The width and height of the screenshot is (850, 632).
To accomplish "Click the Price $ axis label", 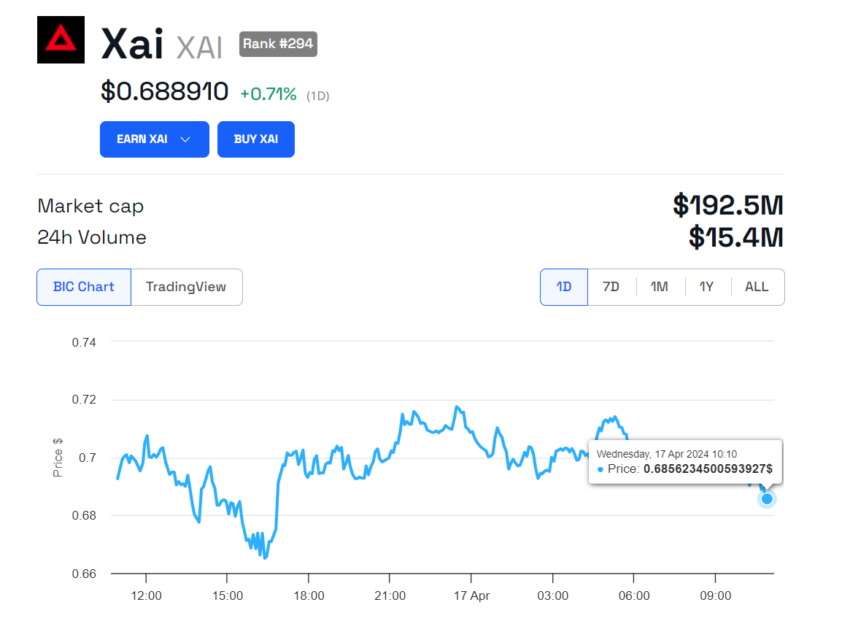I will 57,458.
